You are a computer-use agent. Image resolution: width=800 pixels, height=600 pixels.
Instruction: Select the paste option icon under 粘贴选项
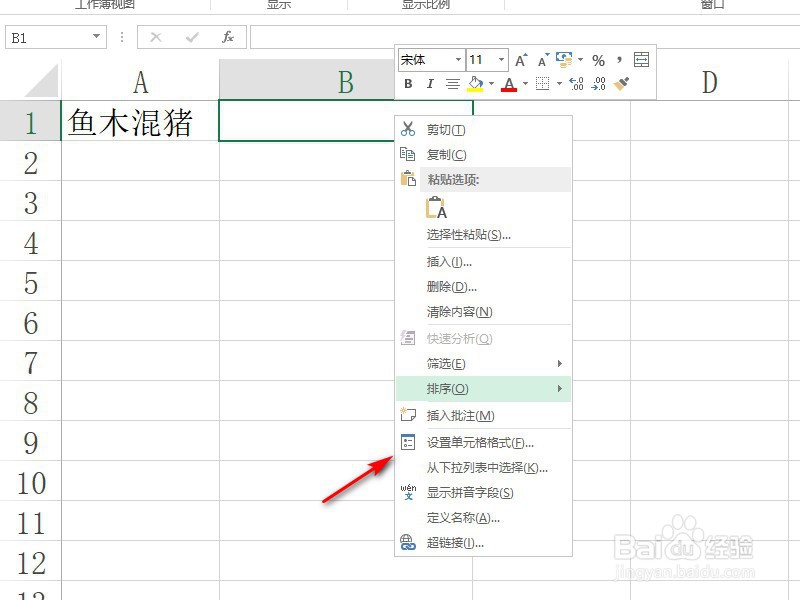pos(435,207)
